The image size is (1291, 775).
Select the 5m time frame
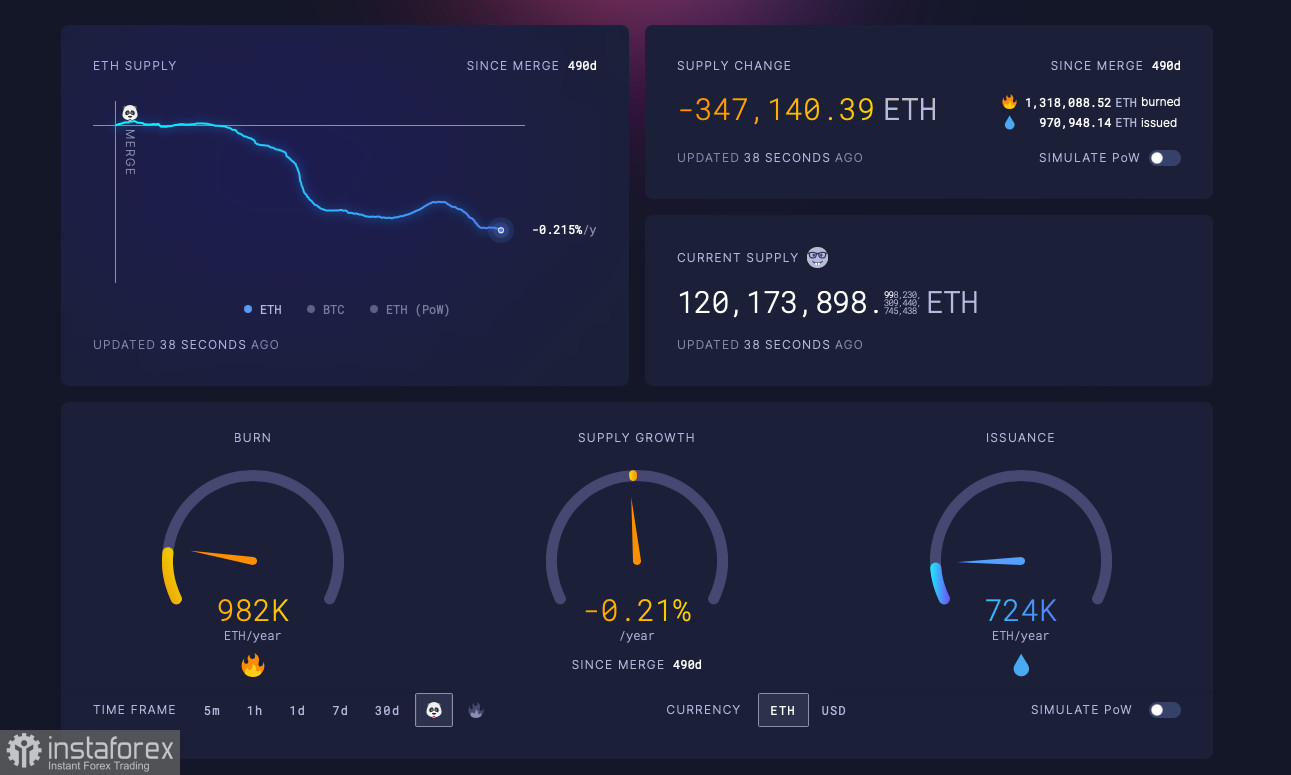click(212, 711)
